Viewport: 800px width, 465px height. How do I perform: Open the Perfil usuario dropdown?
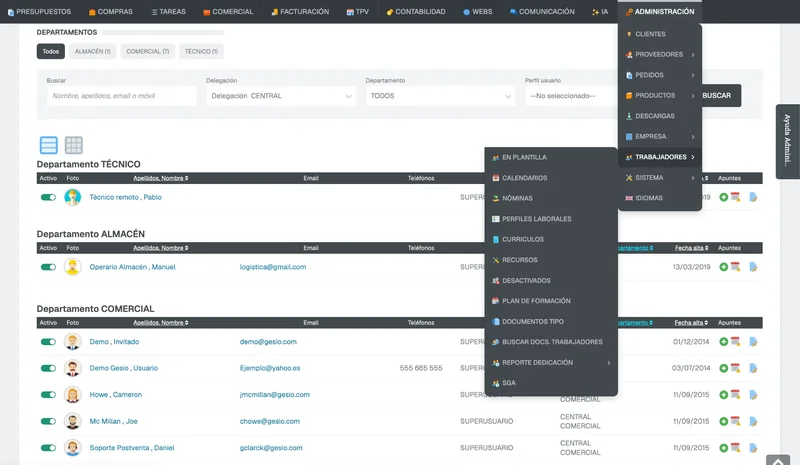[x=571, y=96]
